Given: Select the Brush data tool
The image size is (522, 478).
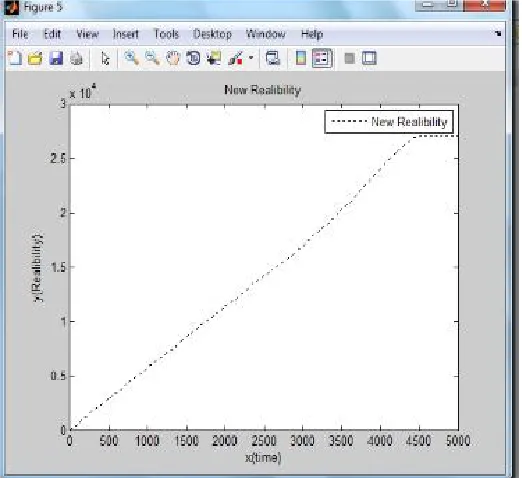Looking at the screenshot, I should pyautogui.click(x=235, y=59).
